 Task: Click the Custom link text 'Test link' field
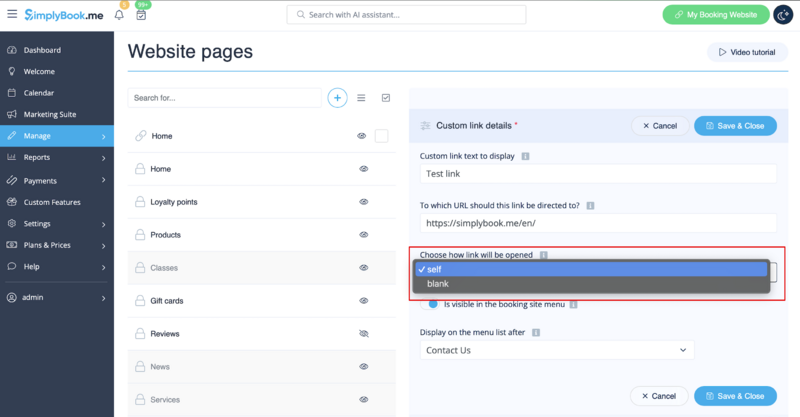598,174
